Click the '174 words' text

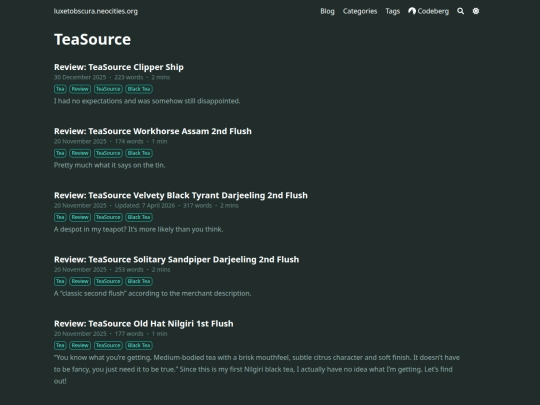[x=129, y=142]
